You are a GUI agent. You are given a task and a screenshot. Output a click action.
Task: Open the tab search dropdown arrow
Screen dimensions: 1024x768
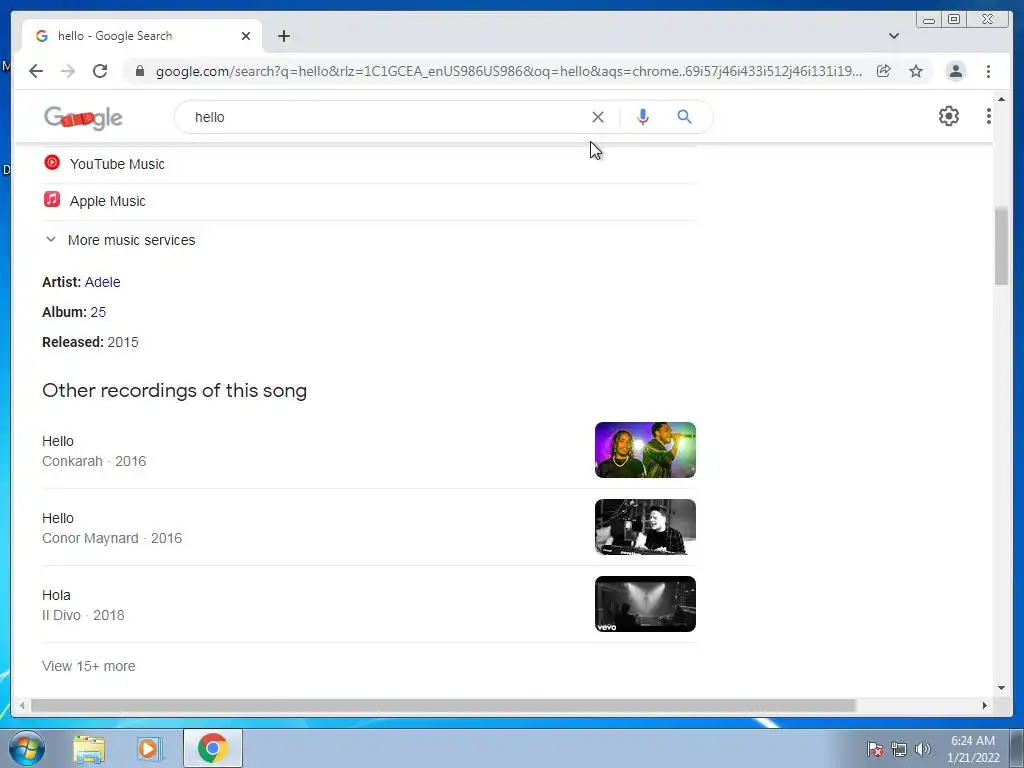pyautogui.click(x=894, y=36)
